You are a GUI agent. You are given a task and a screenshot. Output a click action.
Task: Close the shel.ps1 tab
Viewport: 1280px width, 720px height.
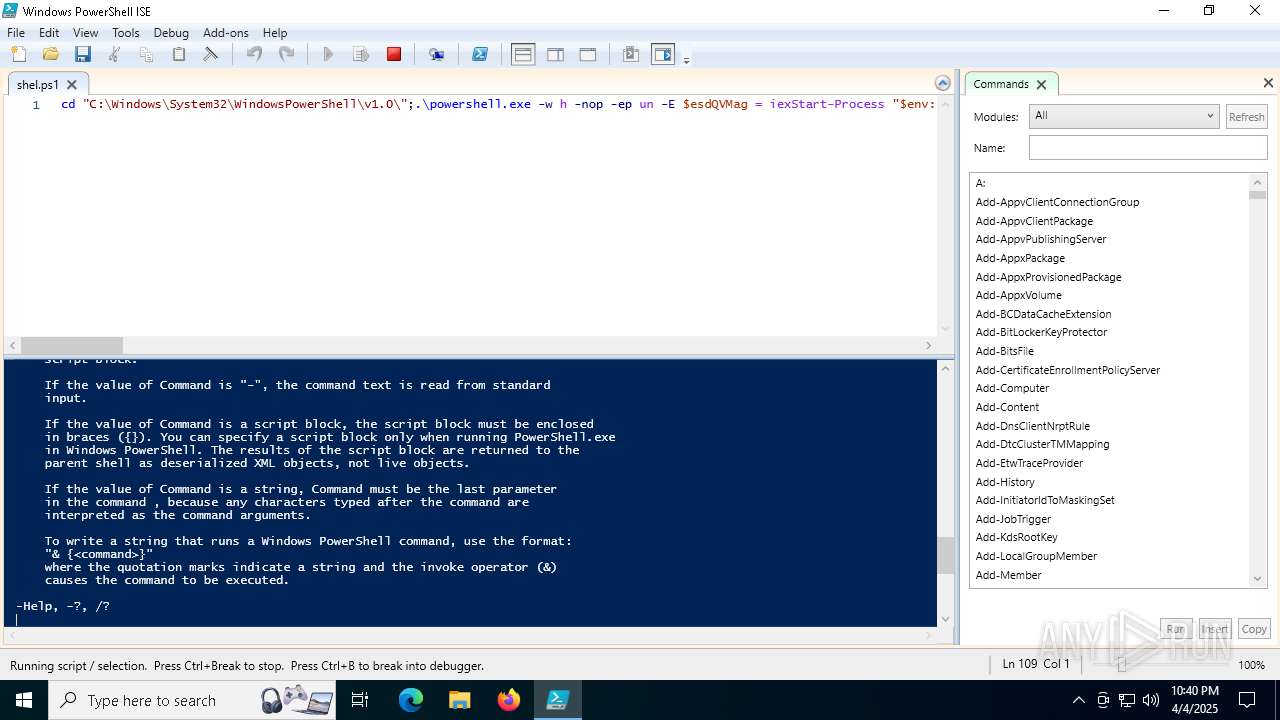pyautogui.click(x=72, y=85)
